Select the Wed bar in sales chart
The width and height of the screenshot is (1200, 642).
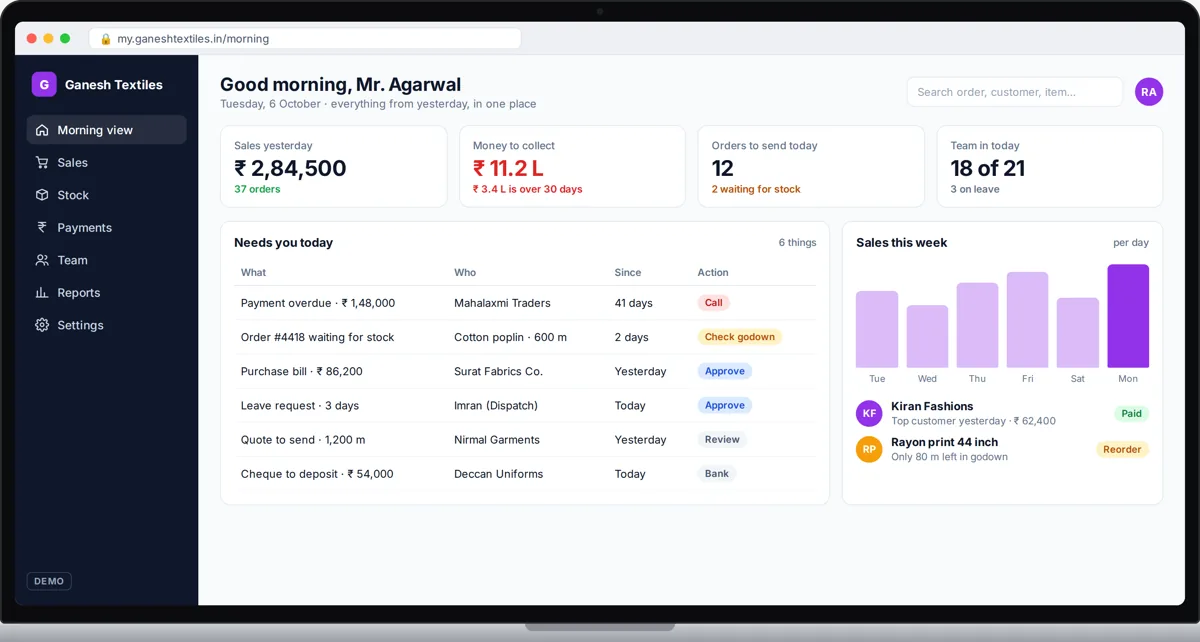coord(927,336)
